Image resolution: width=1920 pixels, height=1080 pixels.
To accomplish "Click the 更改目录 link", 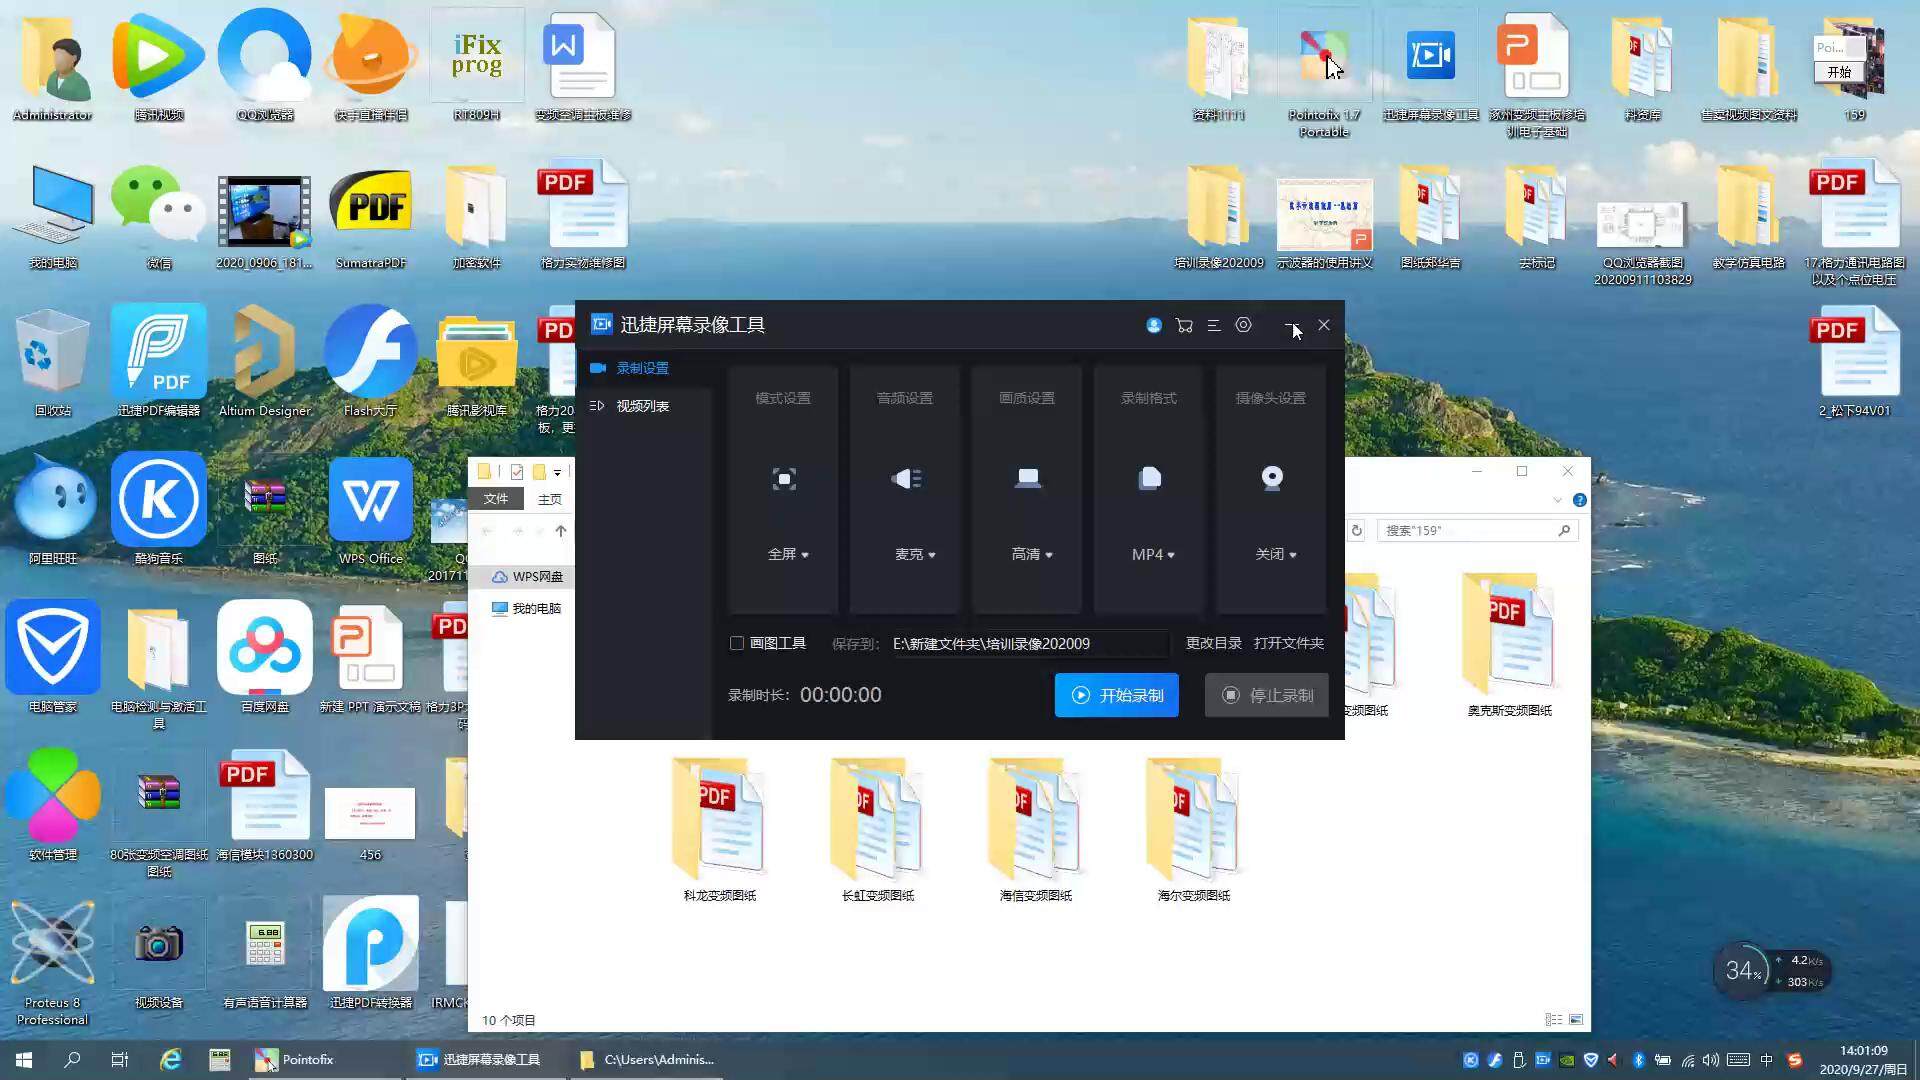I will (x=1213, y=643).
